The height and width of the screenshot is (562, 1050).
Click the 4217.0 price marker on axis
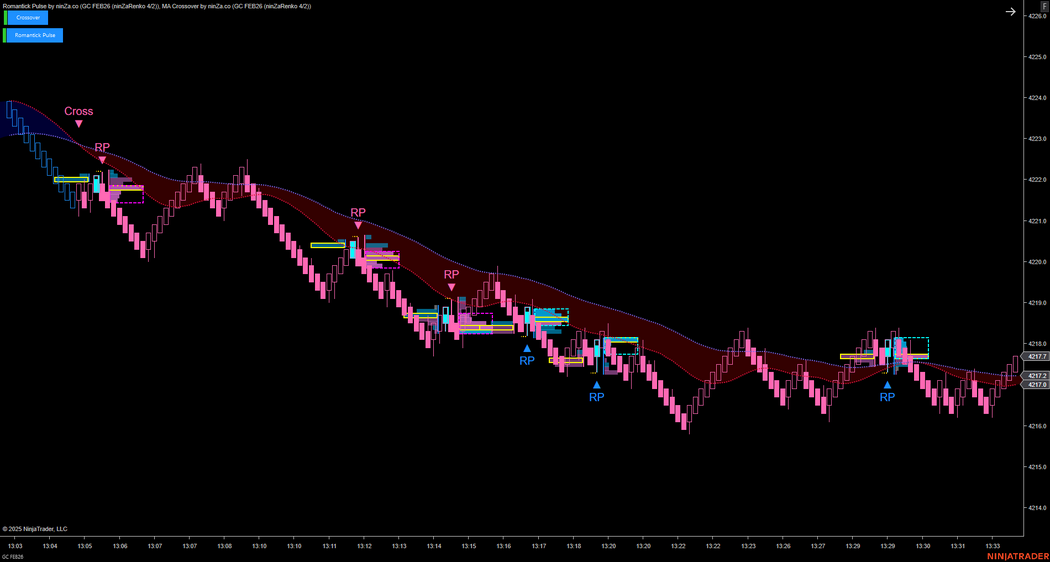(1036, 384)
